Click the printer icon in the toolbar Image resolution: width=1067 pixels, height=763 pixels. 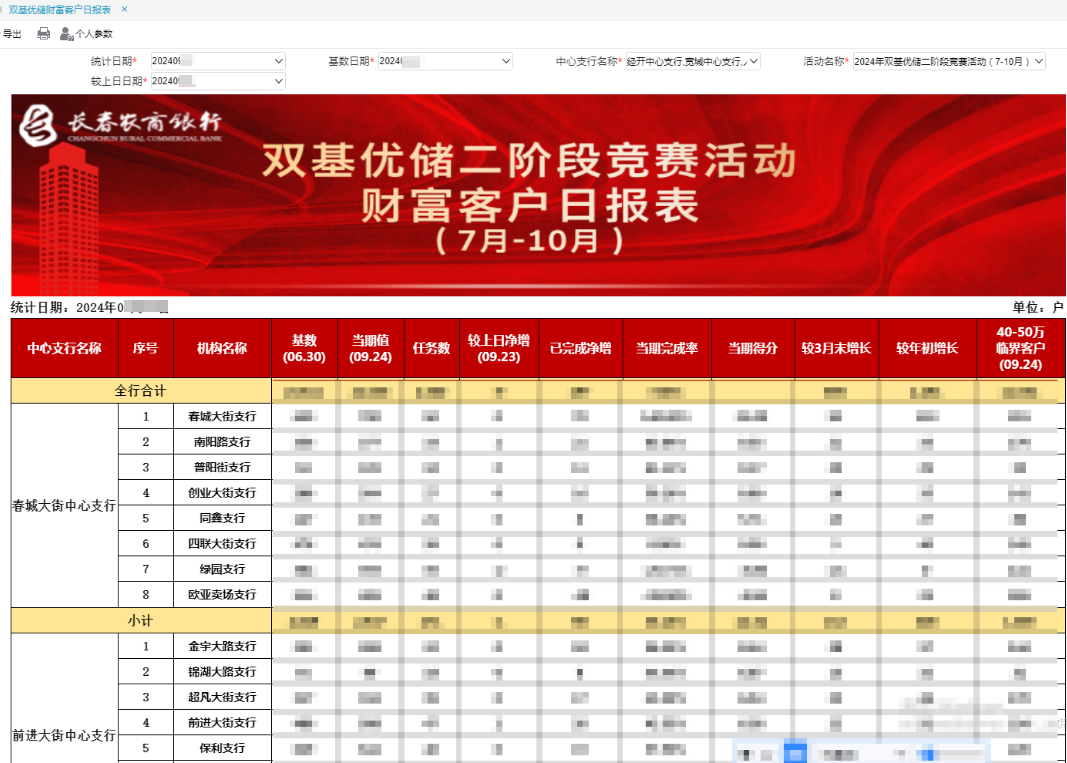44,33
